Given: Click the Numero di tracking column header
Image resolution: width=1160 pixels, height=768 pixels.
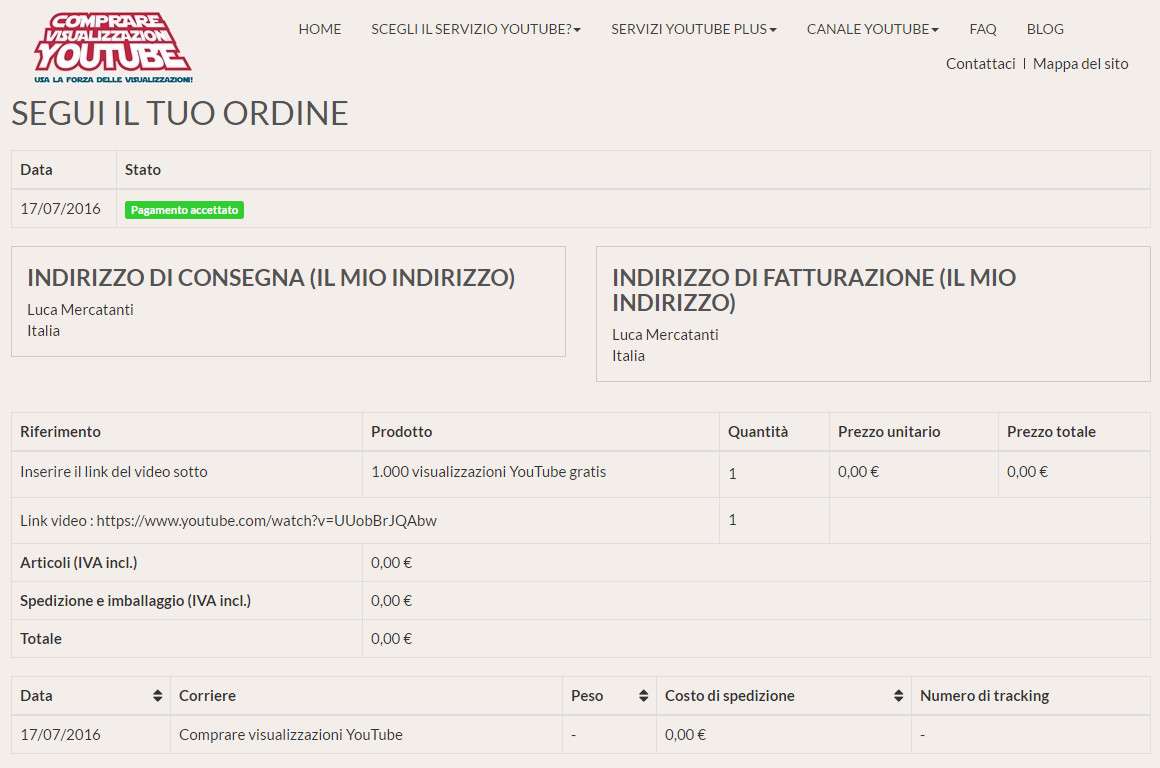Looking at the screenshot, I should [x=984, y=695].
